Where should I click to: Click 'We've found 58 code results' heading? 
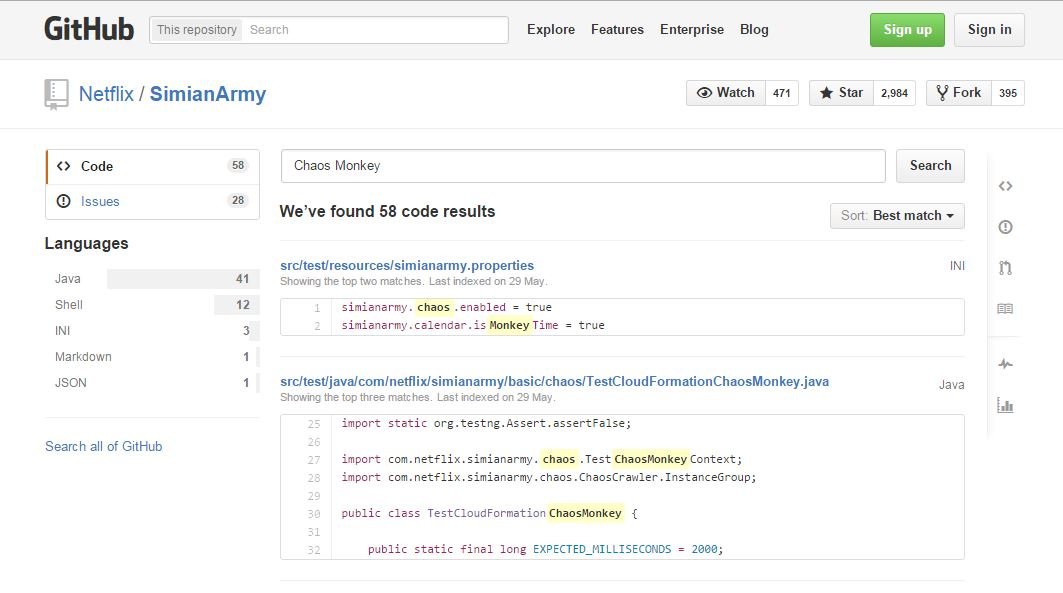pos(387,211)
